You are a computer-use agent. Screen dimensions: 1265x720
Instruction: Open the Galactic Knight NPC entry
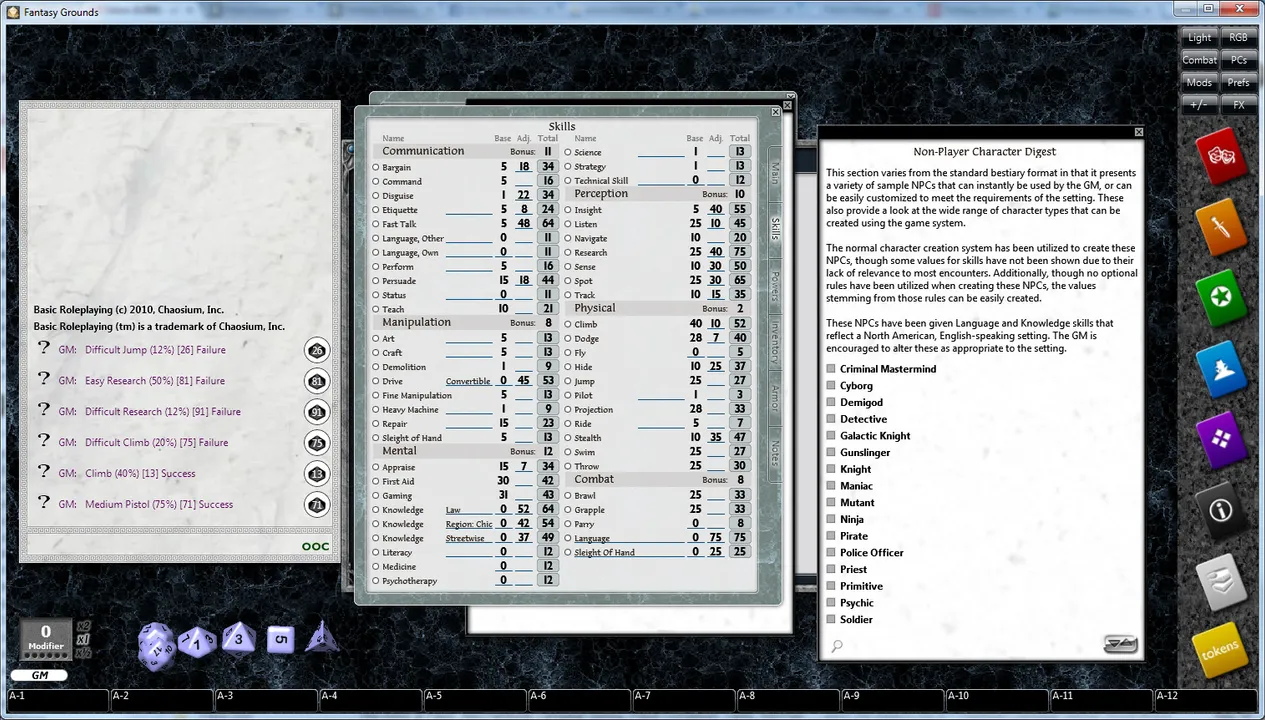(875, 436)
